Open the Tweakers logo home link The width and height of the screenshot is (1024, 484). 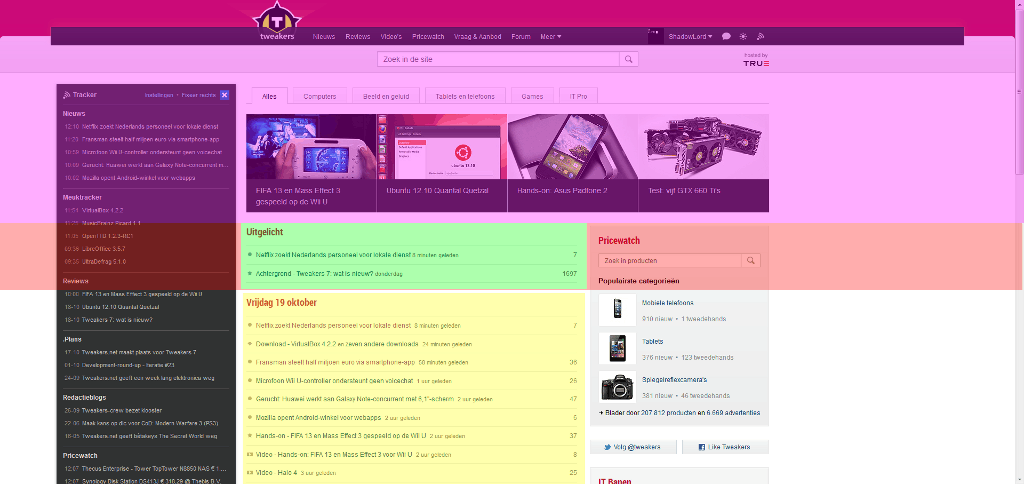point(277,23)
